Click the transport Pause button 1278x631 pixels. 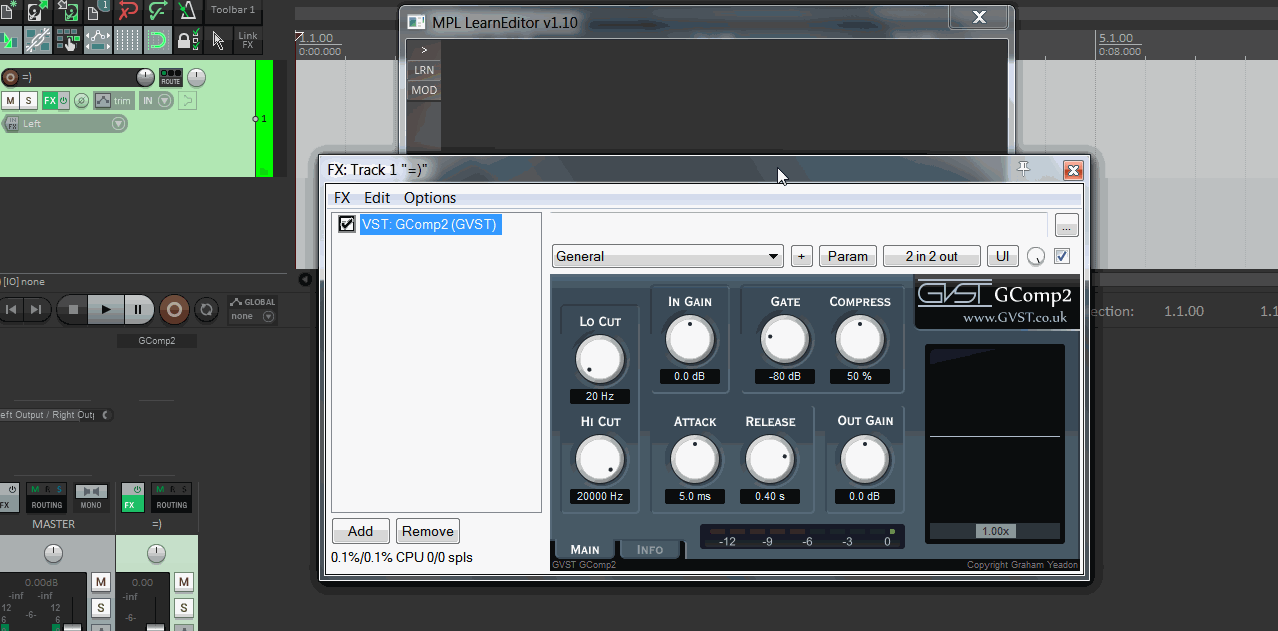[138, 310]
